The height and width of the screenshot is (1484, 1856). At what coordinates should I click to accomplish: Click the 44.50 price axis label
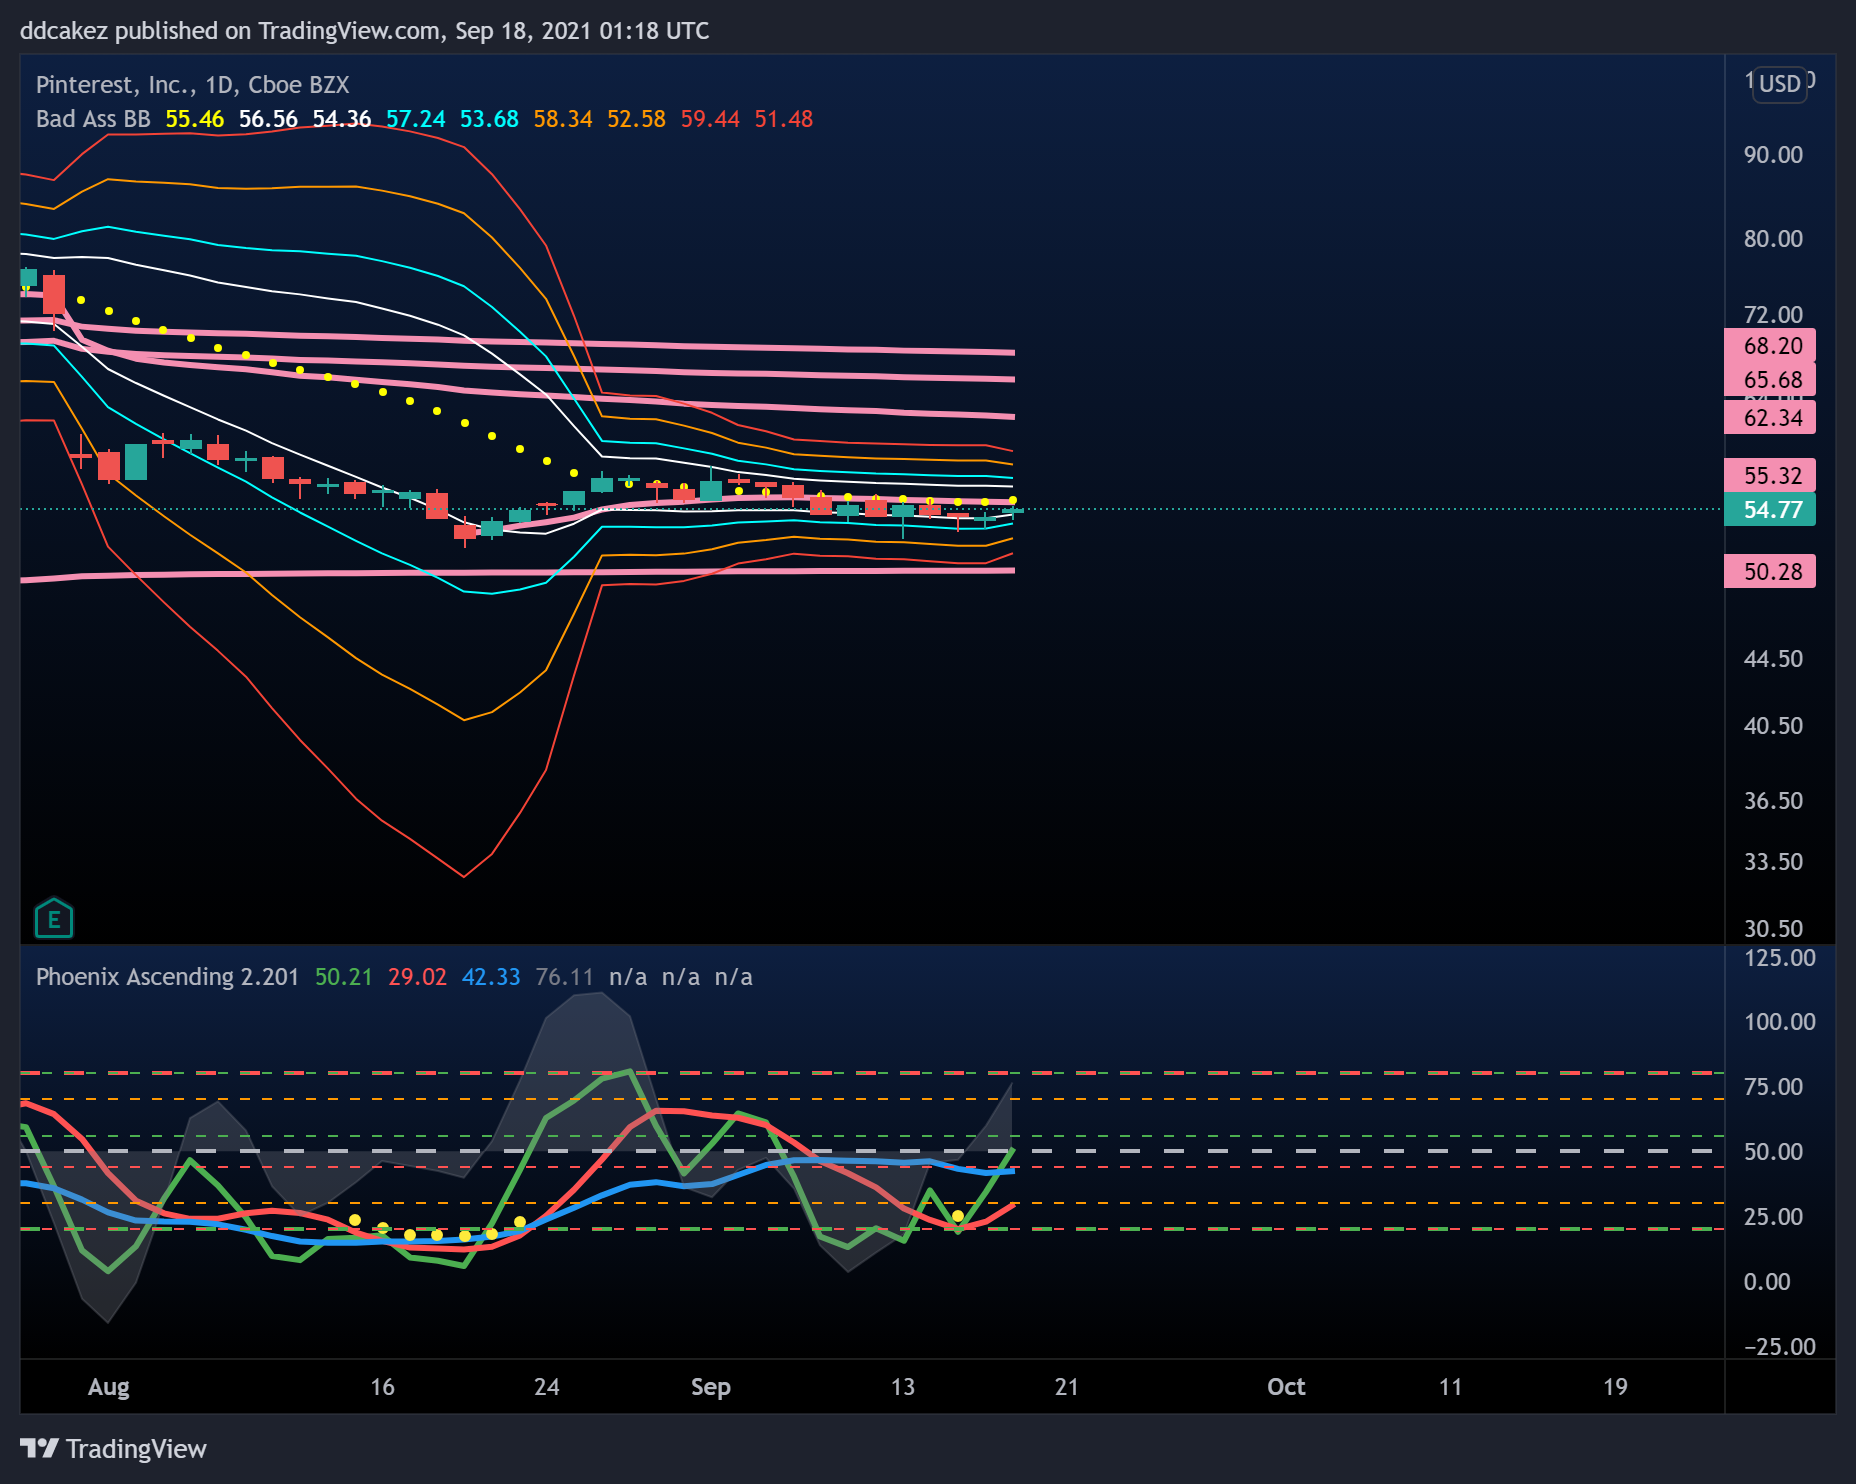[x=1773, y=659]
